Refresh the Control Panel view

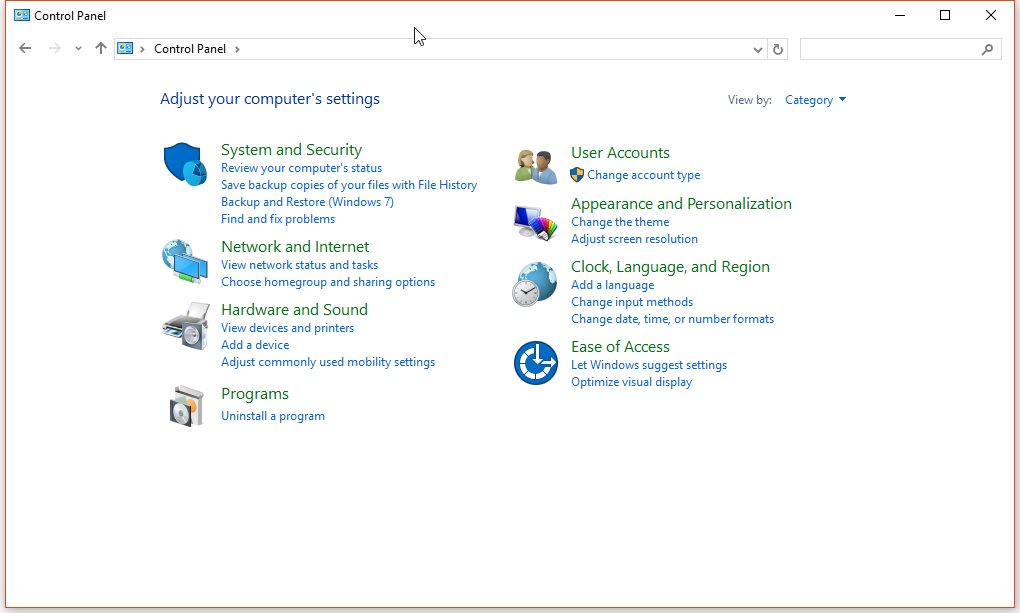(778, 49)
